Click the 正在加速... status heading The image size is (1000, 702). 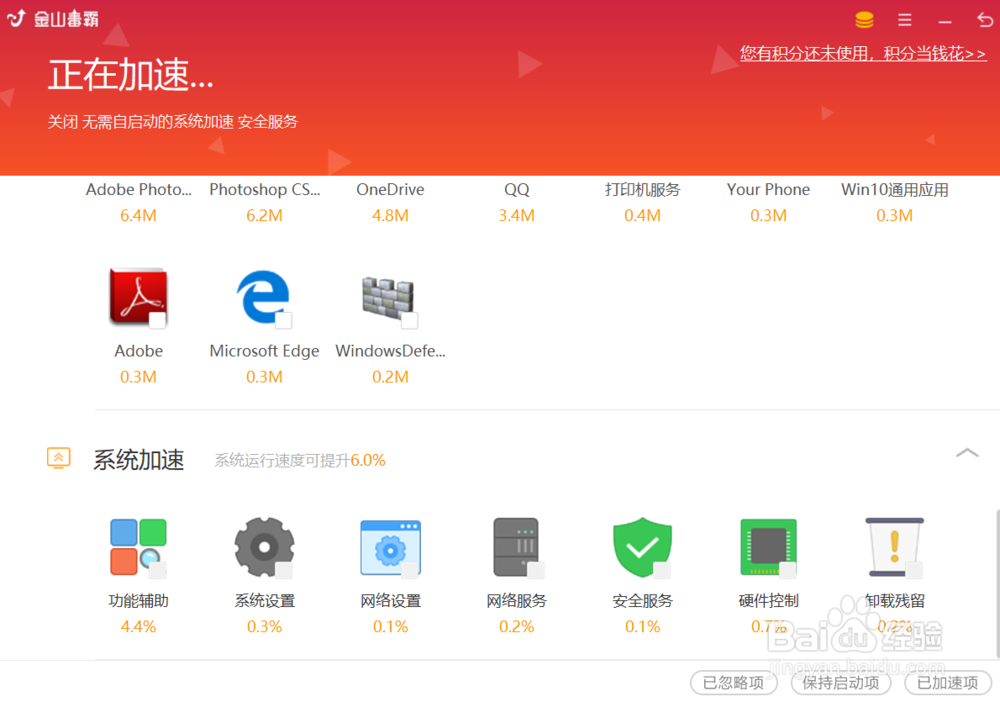click(131, 75)
